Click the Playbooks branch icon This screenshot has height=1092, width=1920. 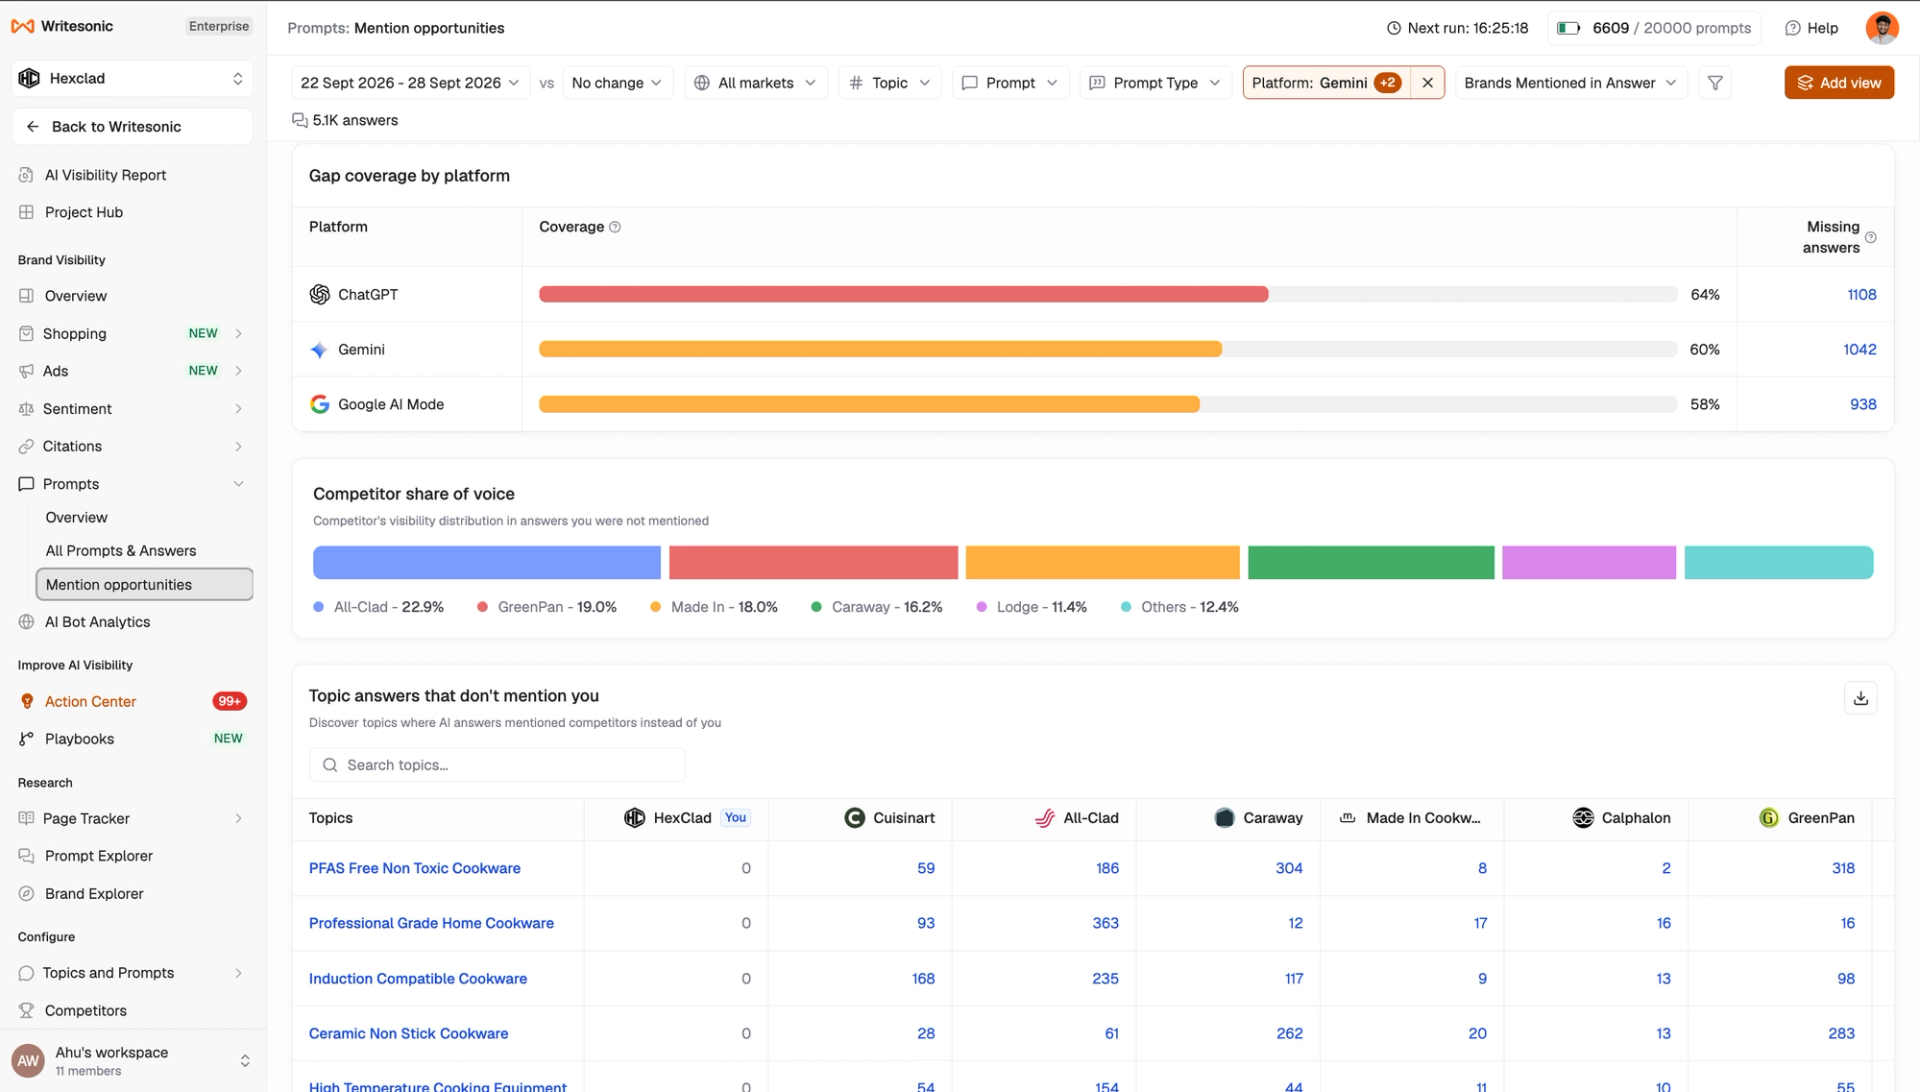coord(27,739)
